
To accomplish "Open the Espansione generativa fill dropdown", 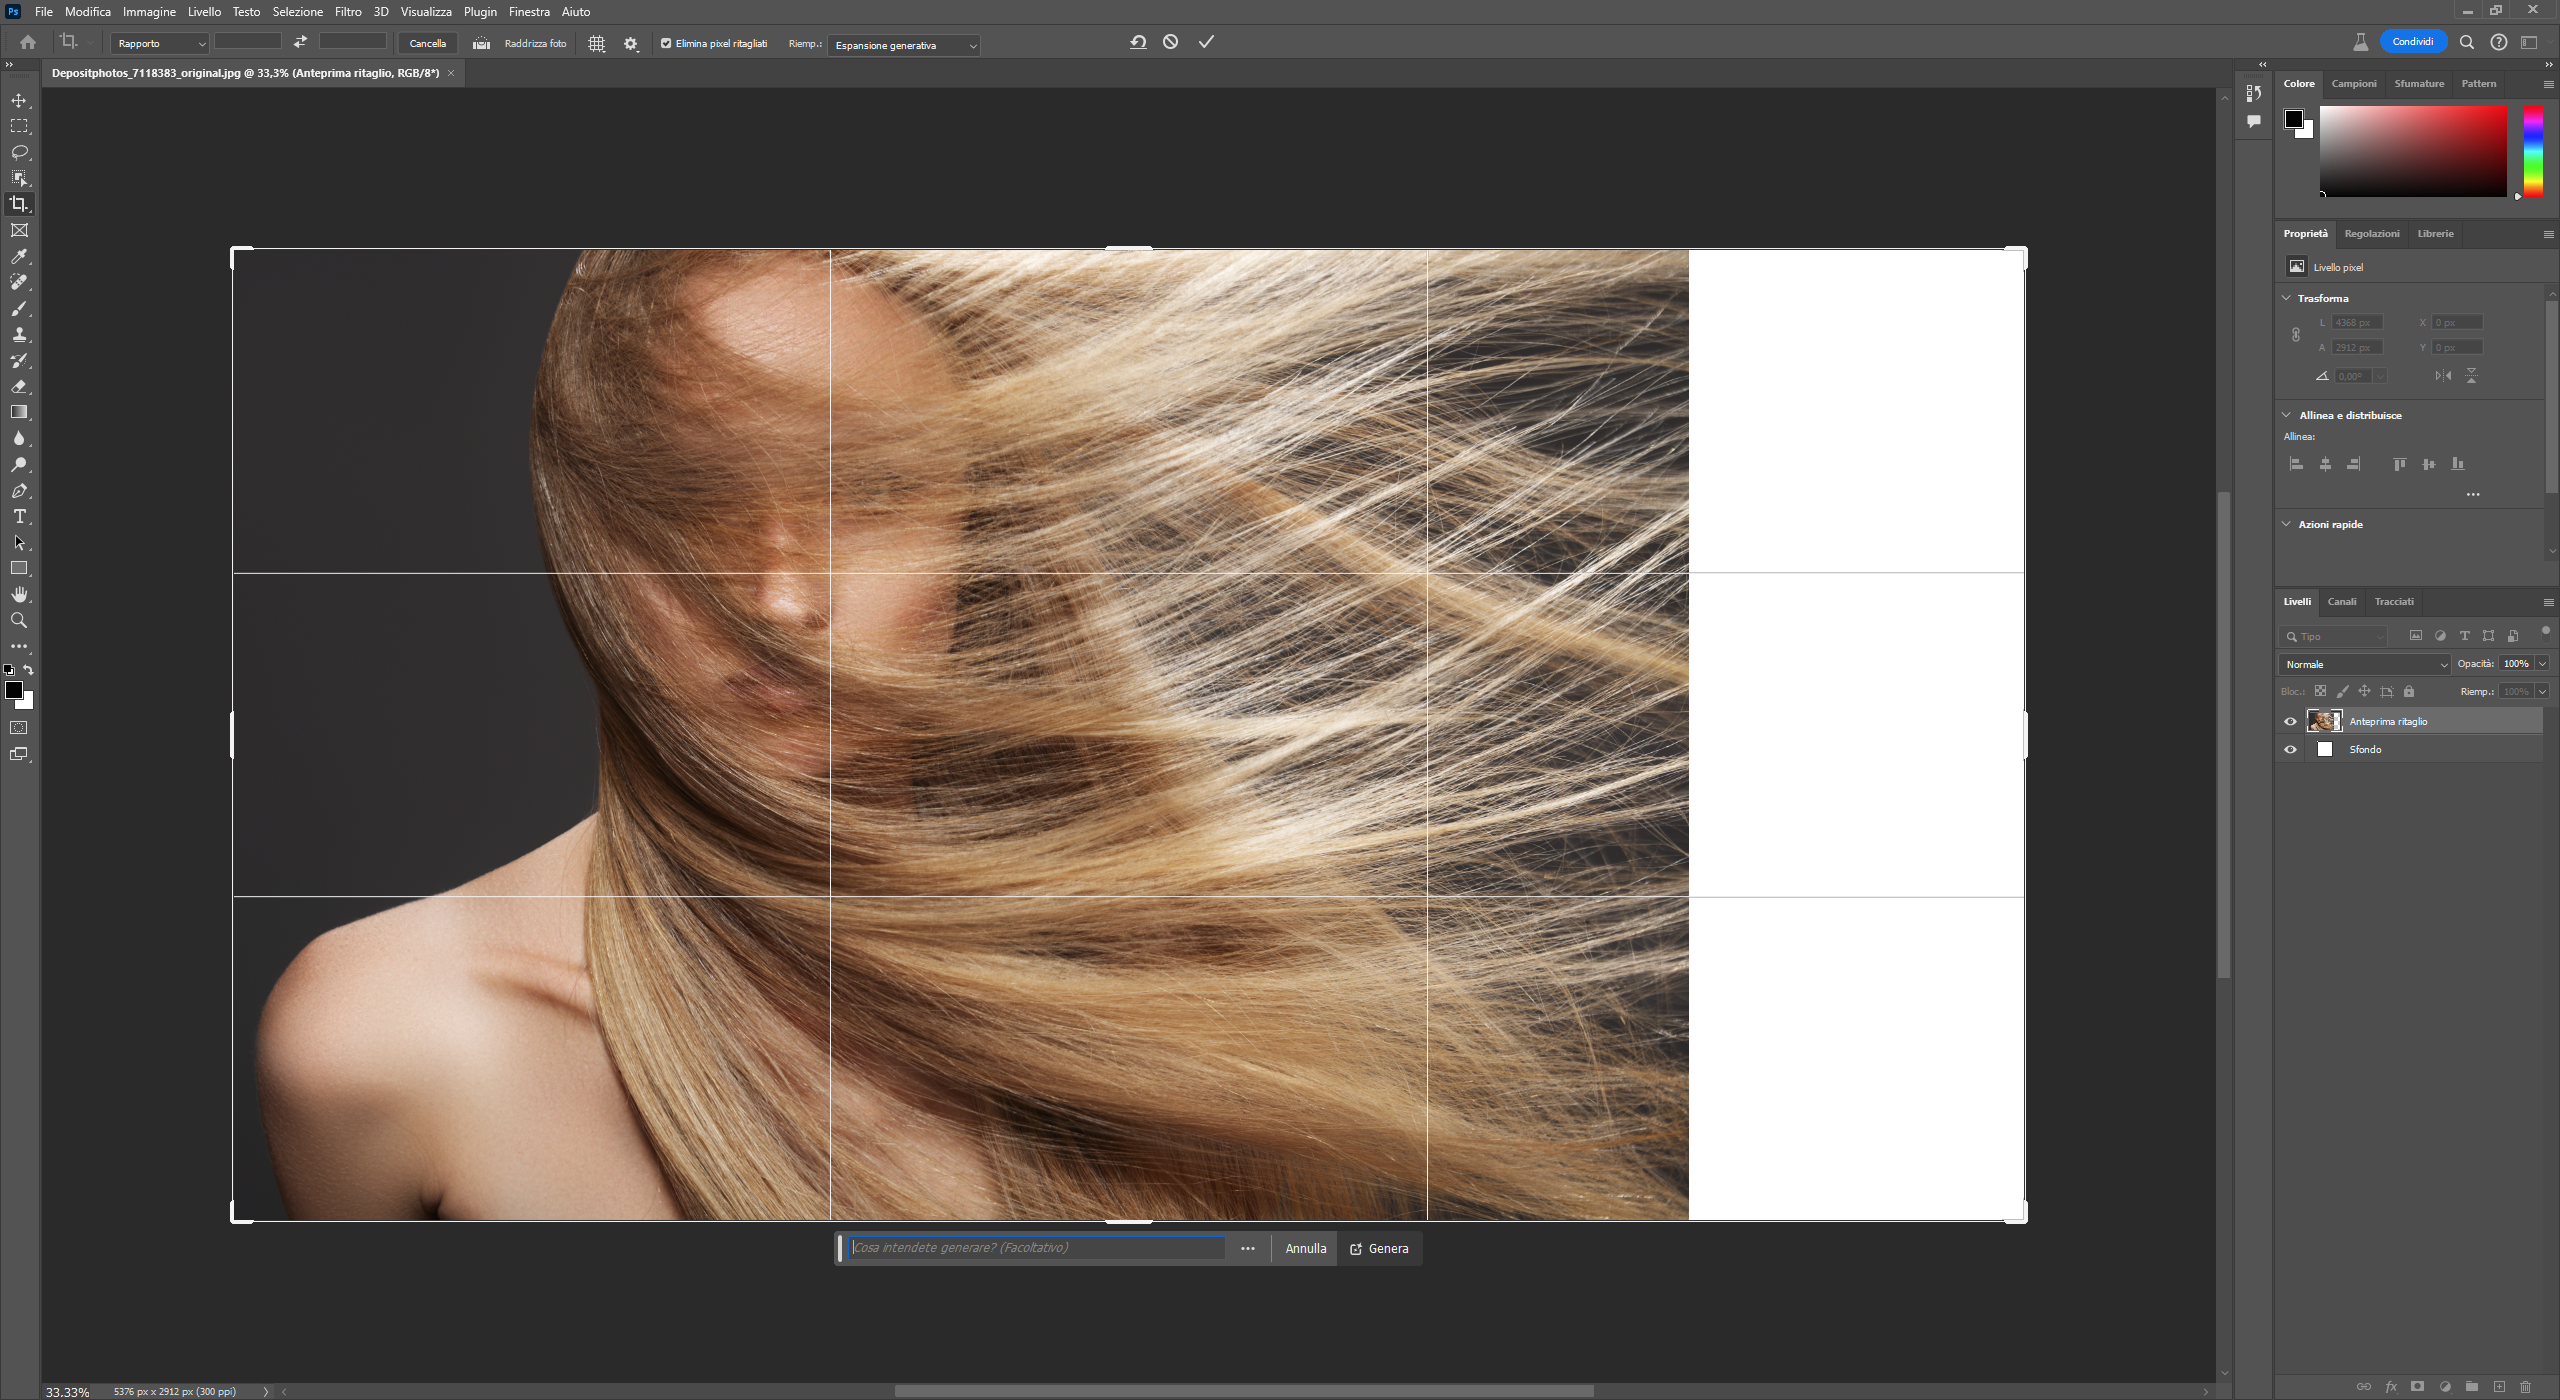I will click(904, 45).
